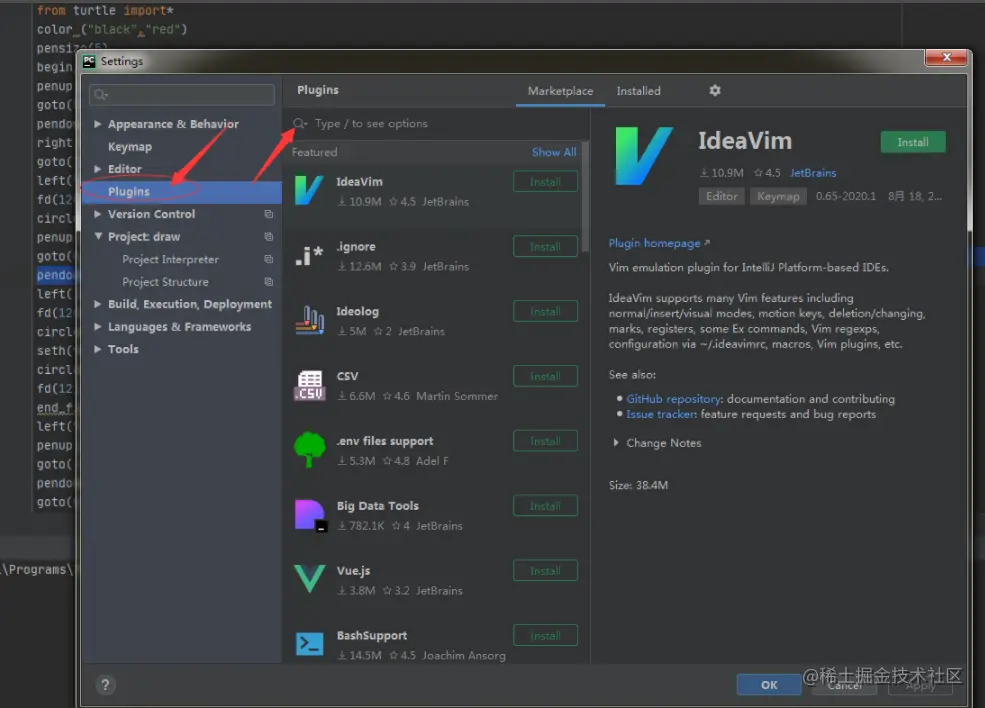Viewport: 985px width, 708px height.
Task: Expand Appearance & Behavior settings
Action: point(98,124)
